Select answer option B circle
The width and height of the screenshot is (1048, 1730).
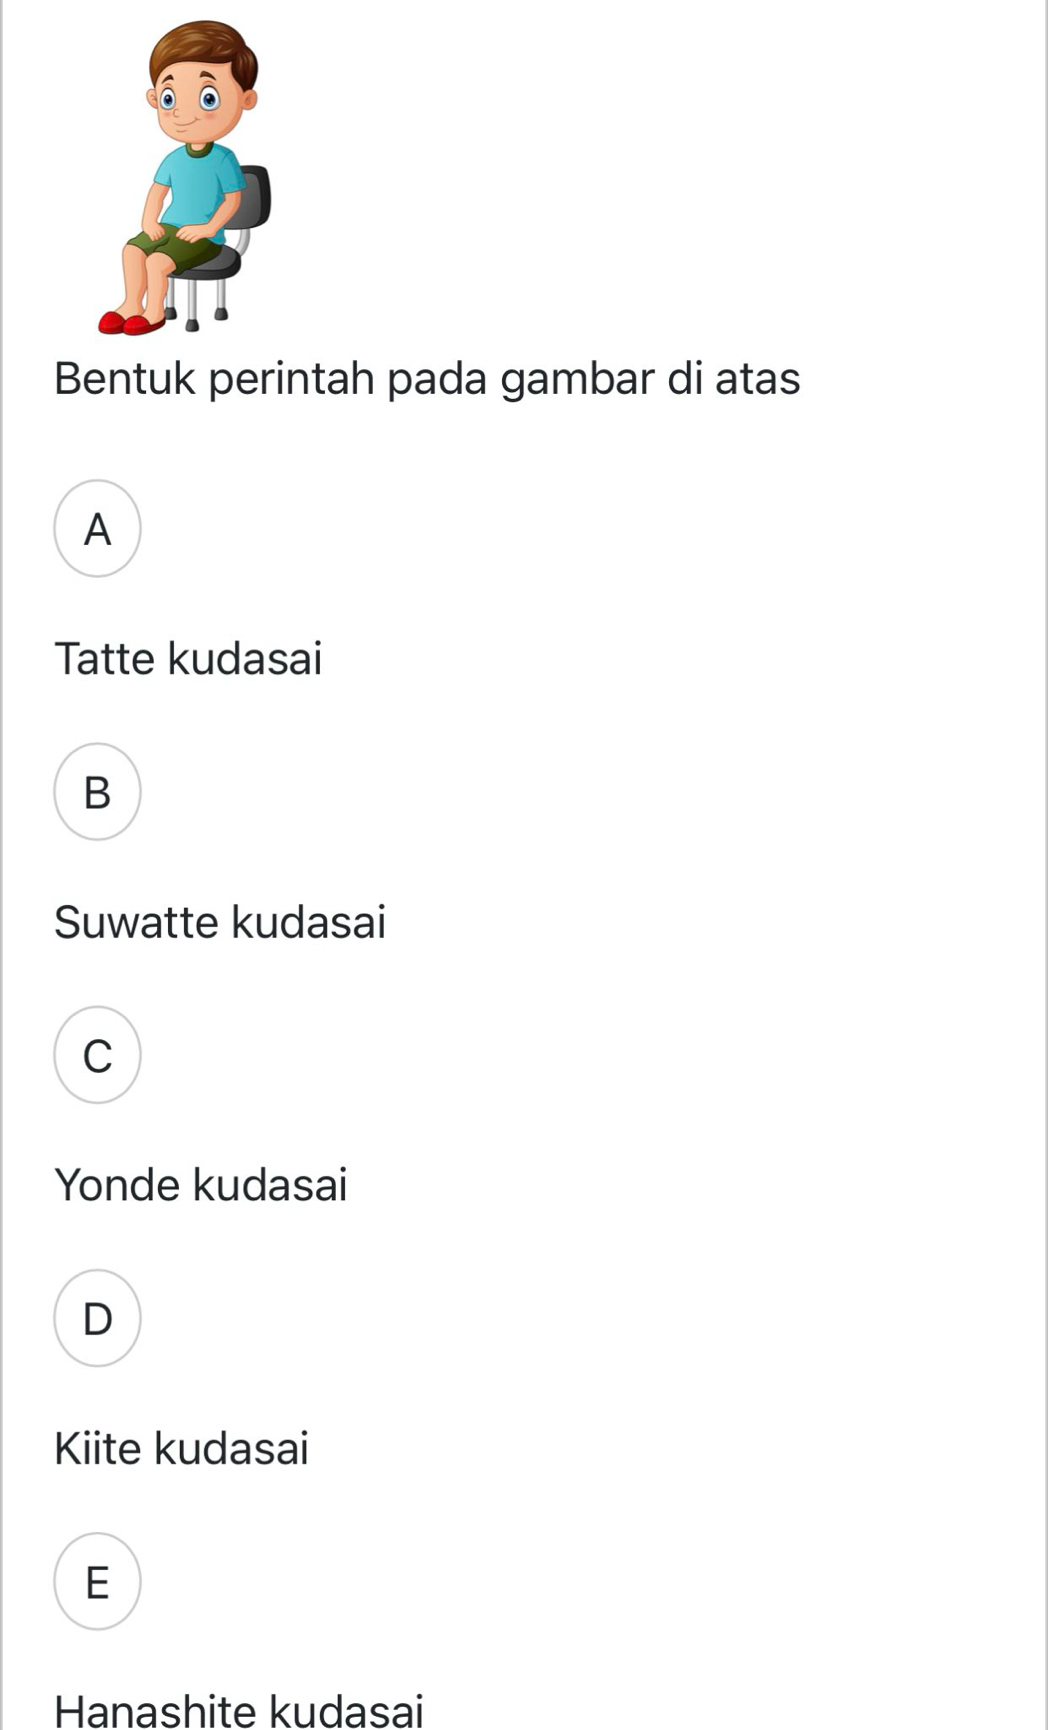97,792
